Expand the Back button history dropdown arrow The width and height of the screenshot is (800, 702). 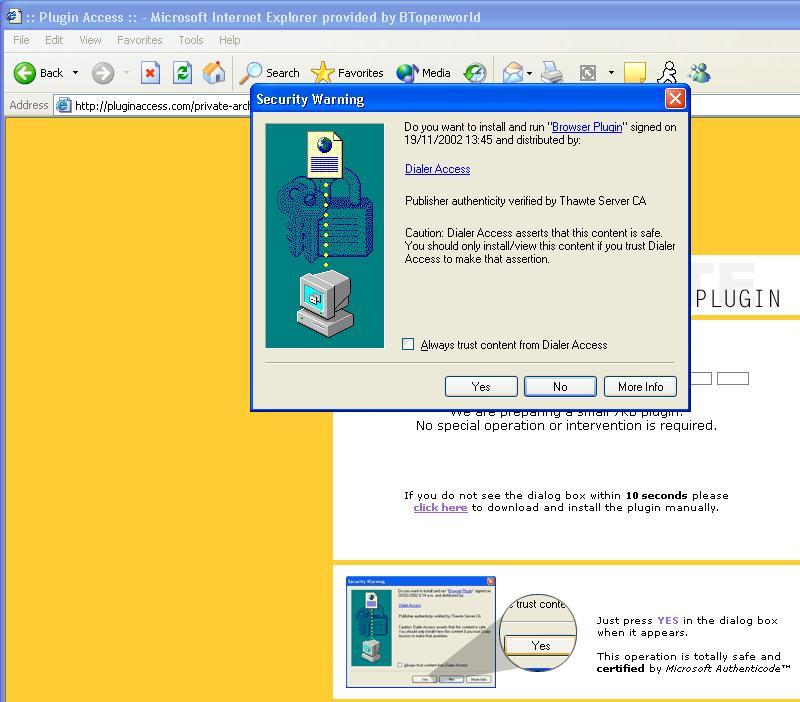coord(75,73)
